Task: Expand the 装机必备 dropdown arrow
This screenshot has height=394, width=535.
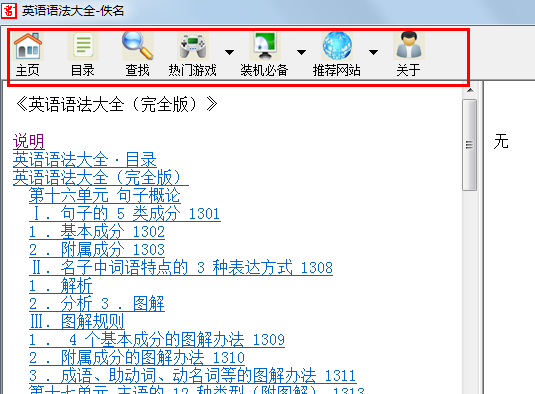Action: click(x=301, y=52)
